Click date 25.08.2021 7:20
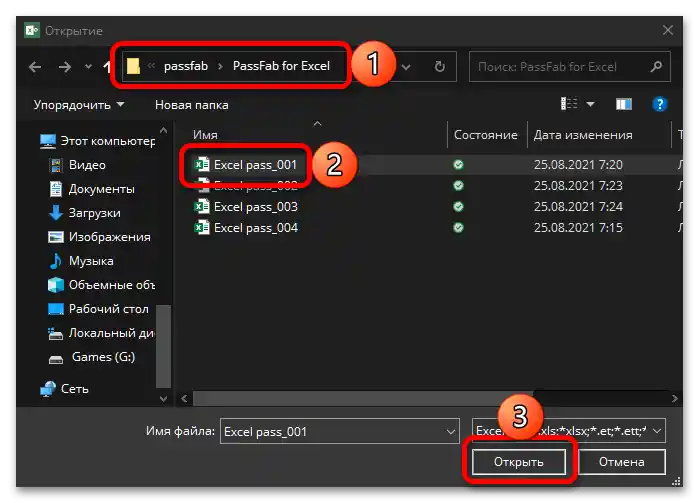 coord(578,165)
